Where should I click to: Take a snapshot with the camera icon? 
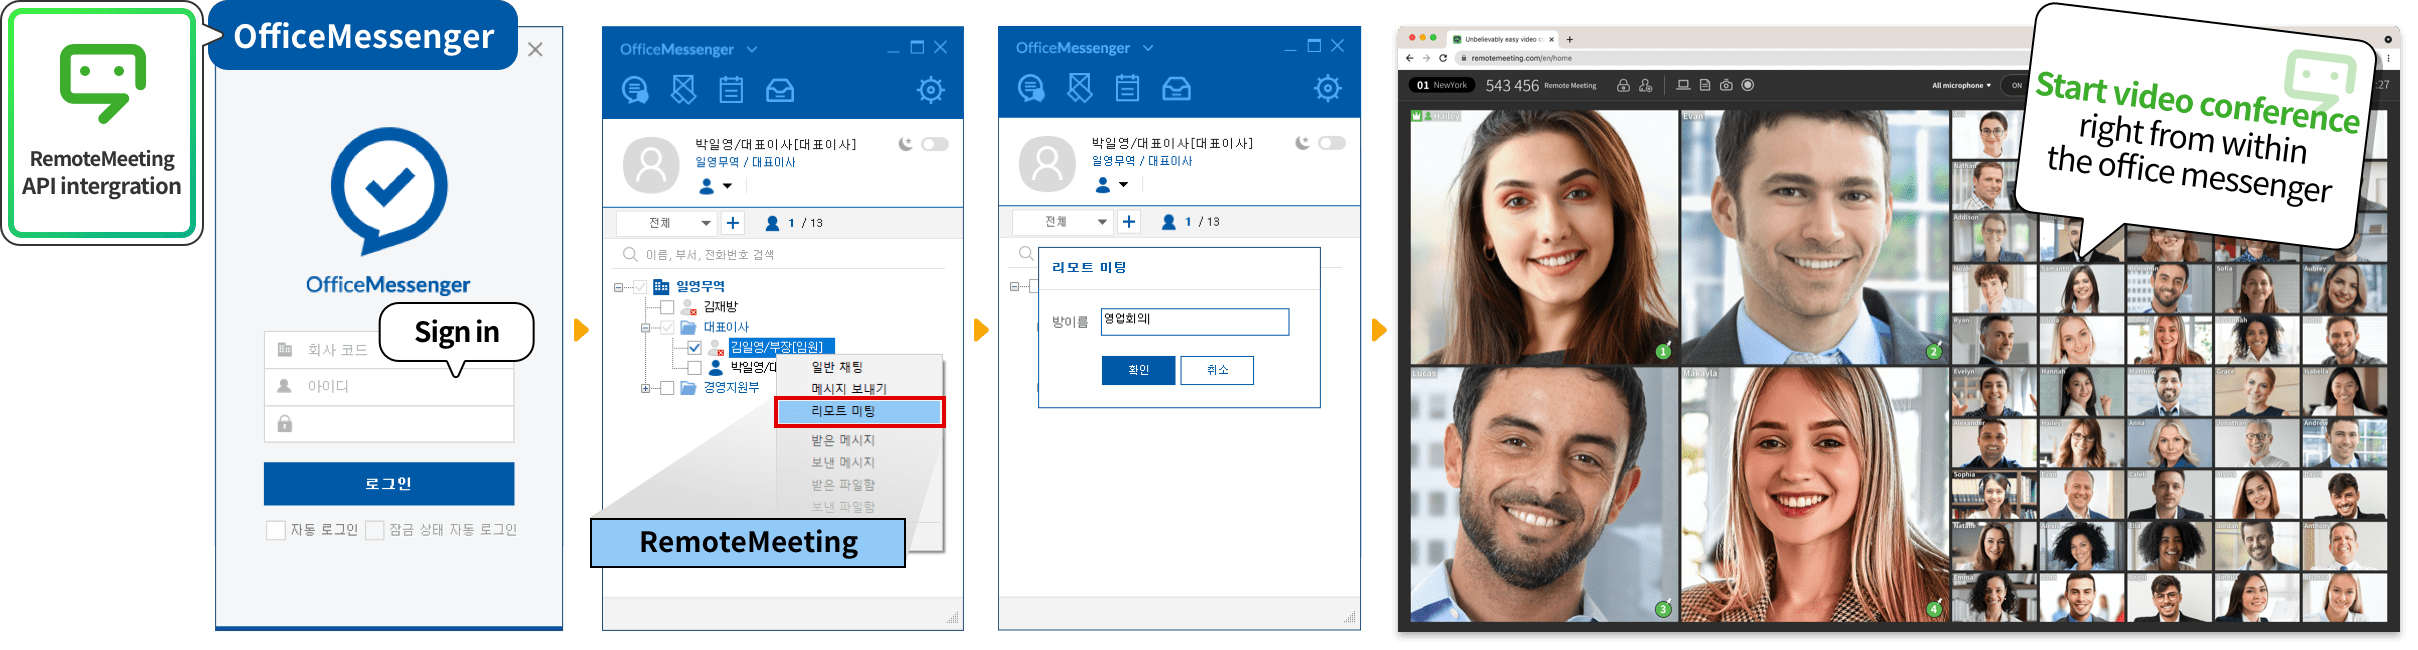(x=1726, y=85)
